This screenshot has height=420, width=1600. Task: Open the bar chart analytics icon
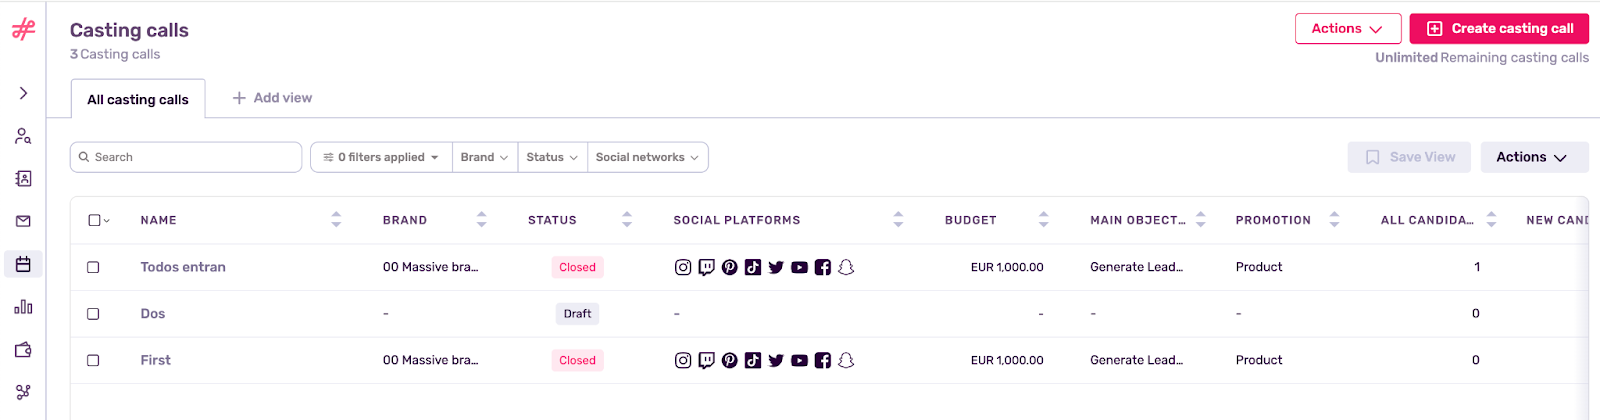point(23,307)
